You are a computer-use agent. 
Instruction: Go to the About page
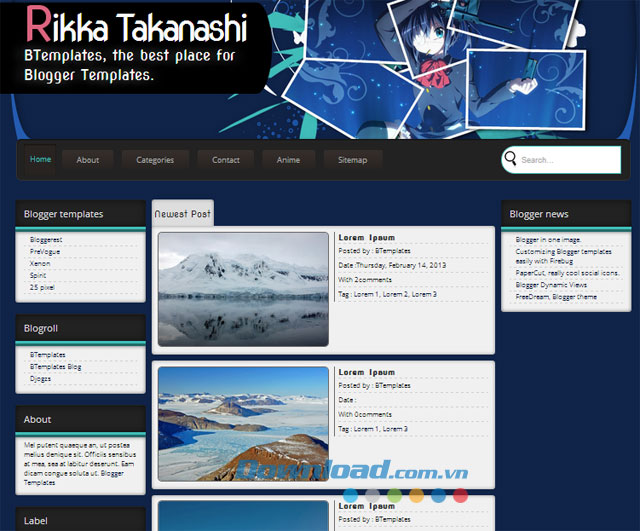[88, 160]
